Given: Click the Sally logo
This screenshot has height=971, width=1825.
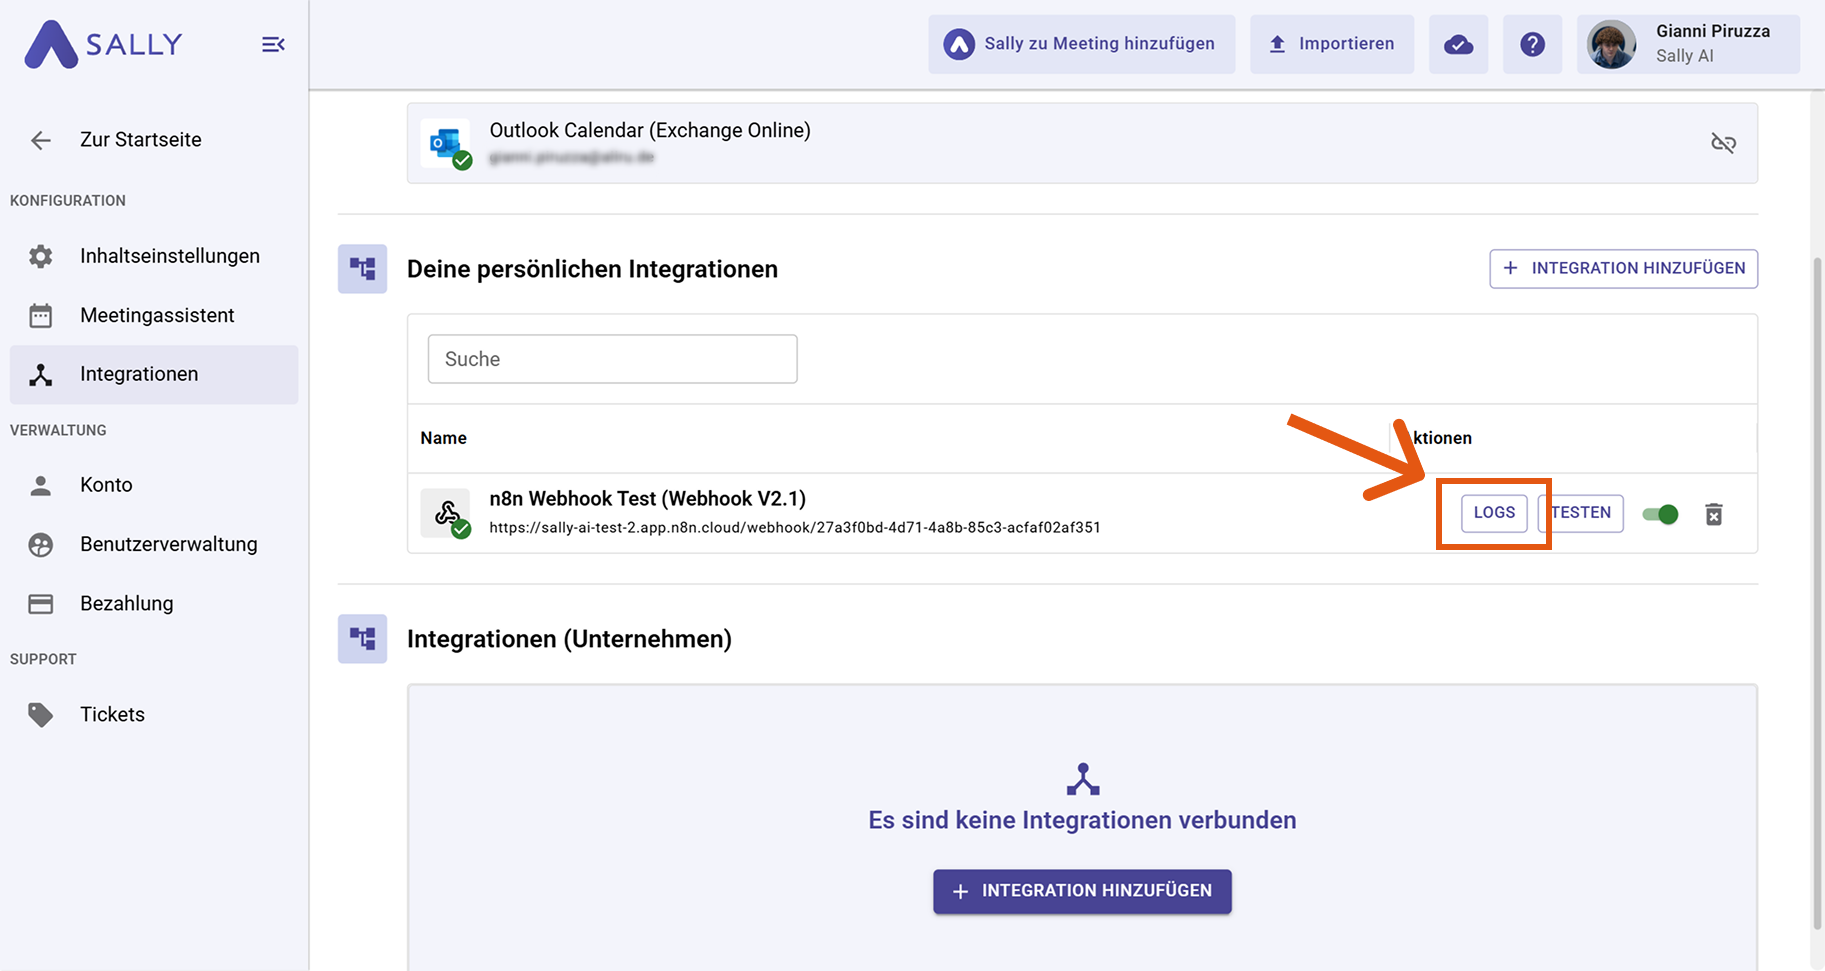Looking at the screenshot, I should (x=104, y=44).
